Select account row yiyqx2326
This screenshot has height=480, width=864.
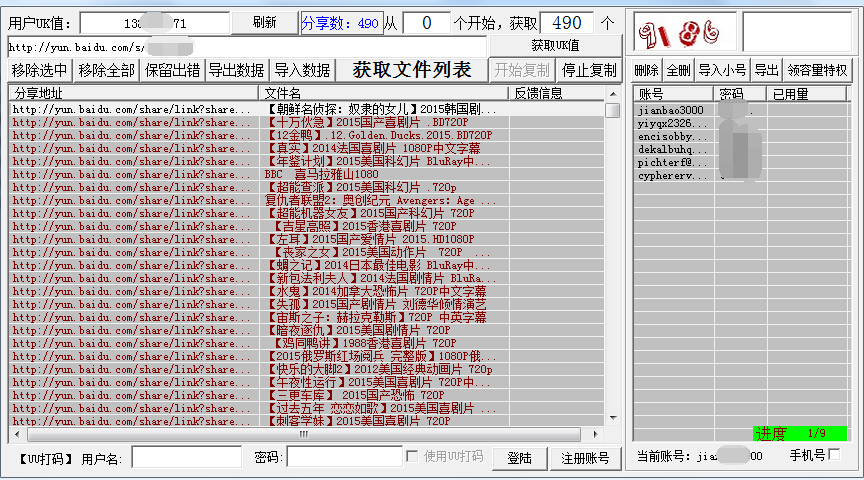click(x=740, y=123)
